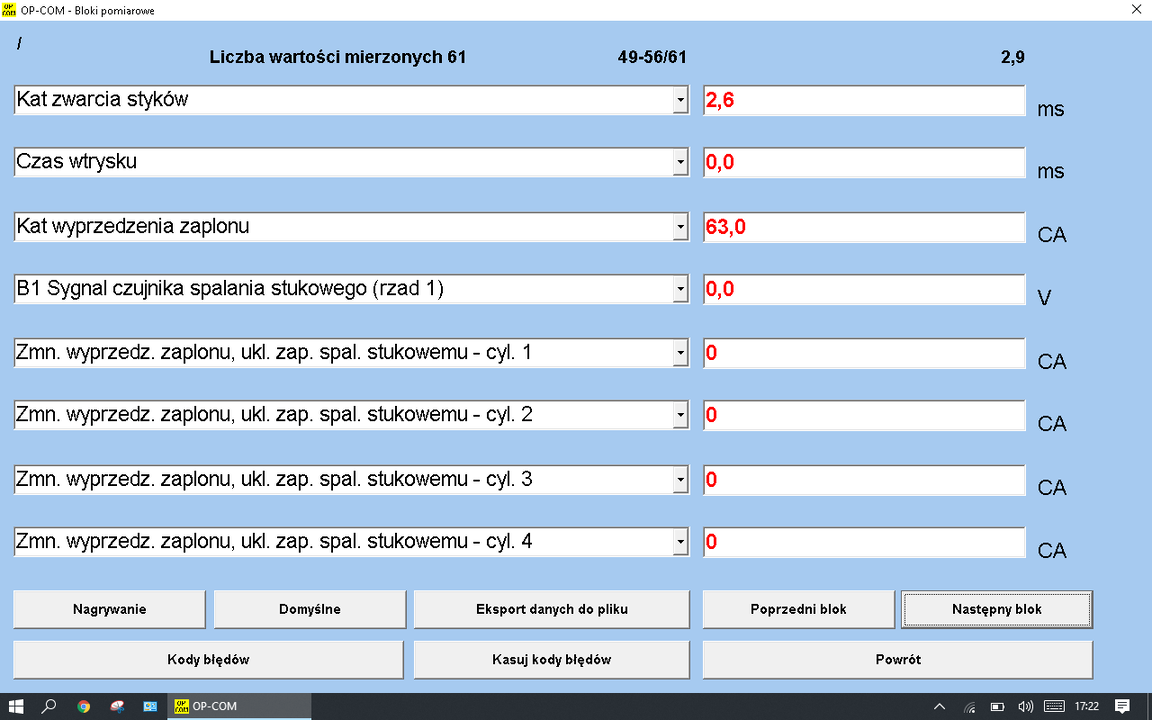
Task: Open the 'Czas wtrysku' dropdown arrow
Action: 680,162
